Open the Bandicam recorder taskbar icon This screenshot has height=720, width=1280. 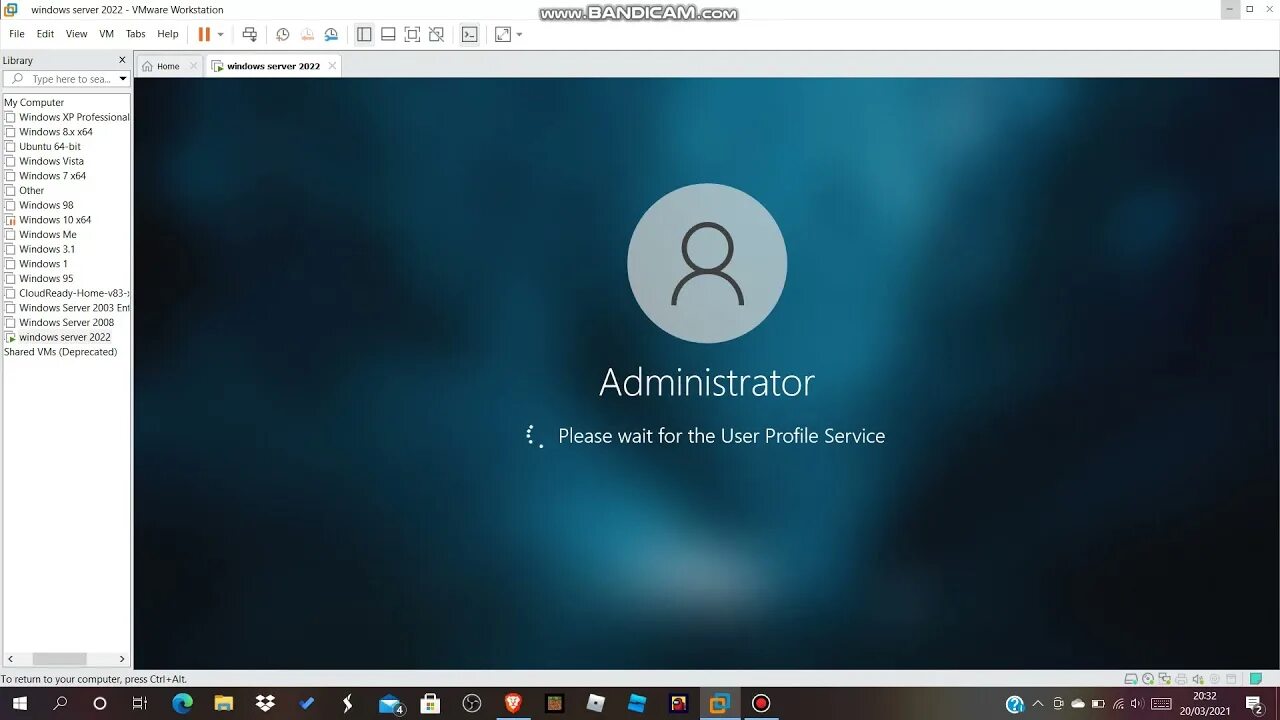point(761,703)
